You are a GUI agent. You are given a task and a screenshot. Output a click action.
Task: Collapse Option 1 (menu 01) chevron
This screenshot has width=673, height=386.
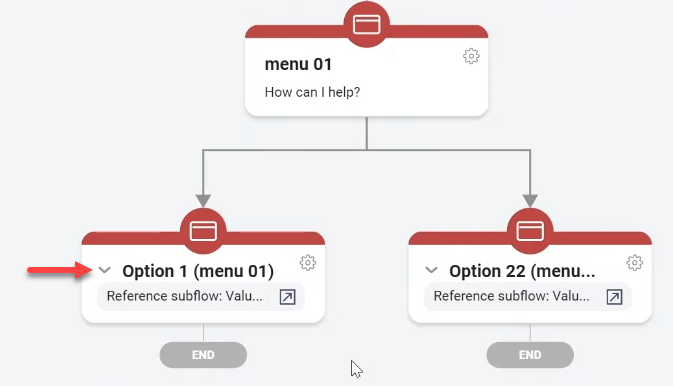(x=105, y=271)
